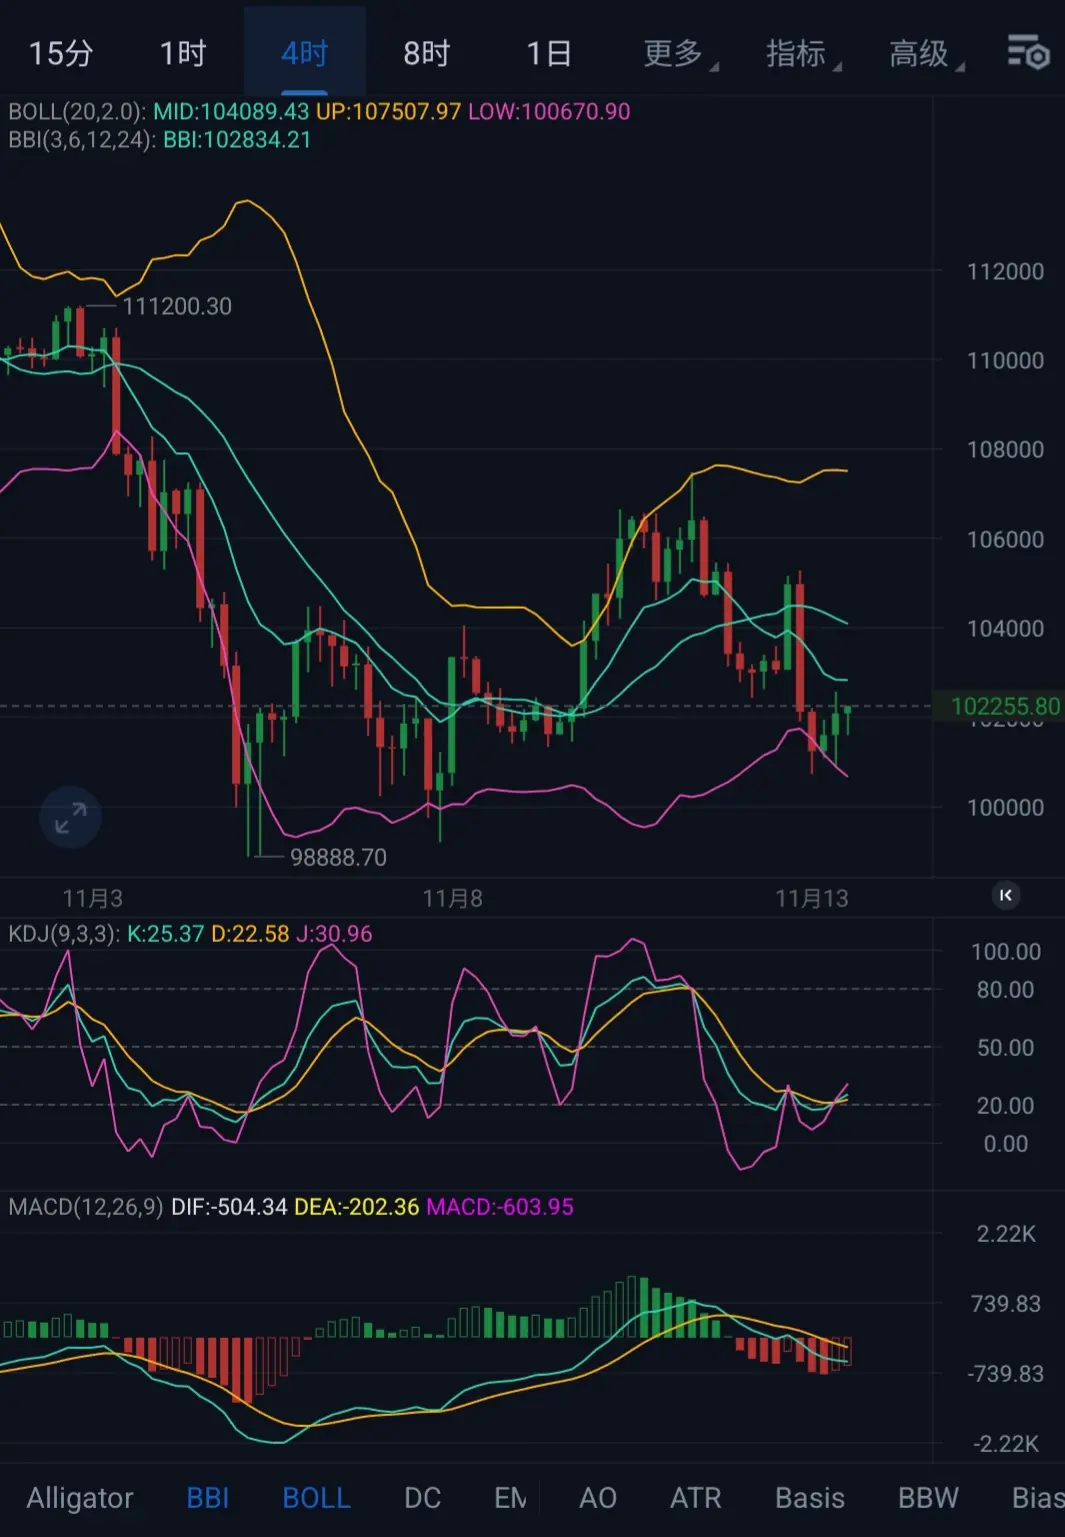Open the 更多 timeframe dropdown
The width and height of the screenshot is (1065, 1537).
click(680, 53)
